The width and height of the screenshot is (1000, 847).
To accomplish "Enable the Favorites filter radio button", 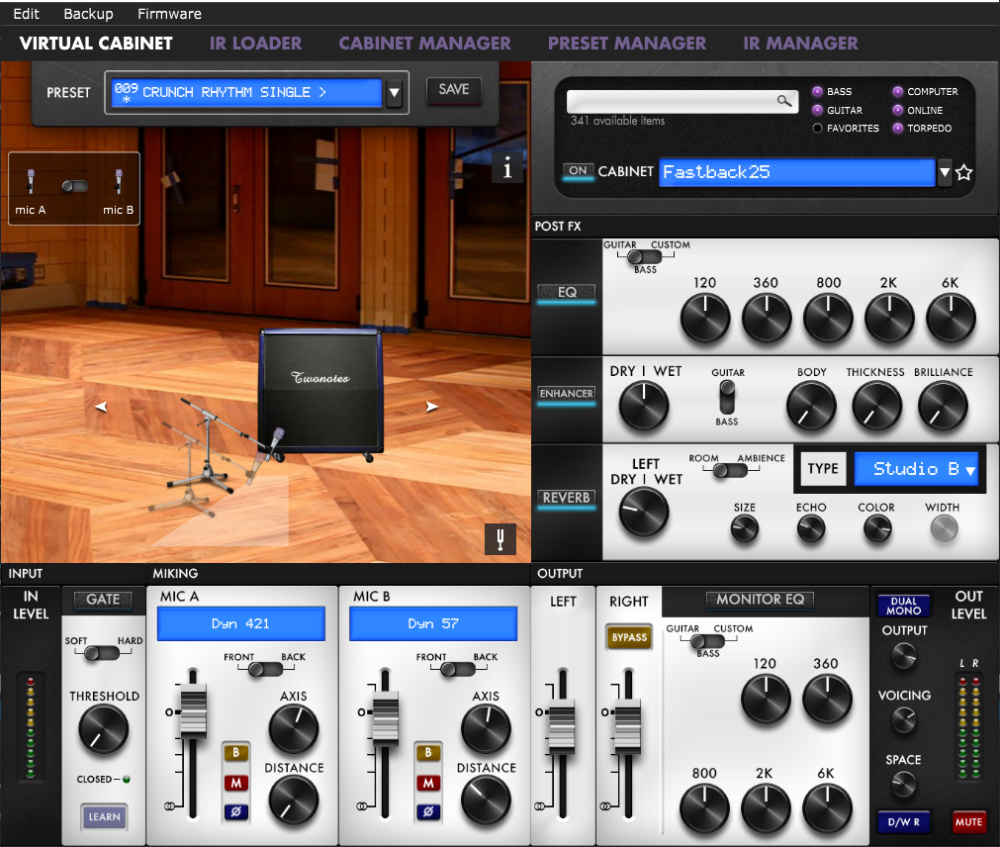I will (x=817, y=128).
